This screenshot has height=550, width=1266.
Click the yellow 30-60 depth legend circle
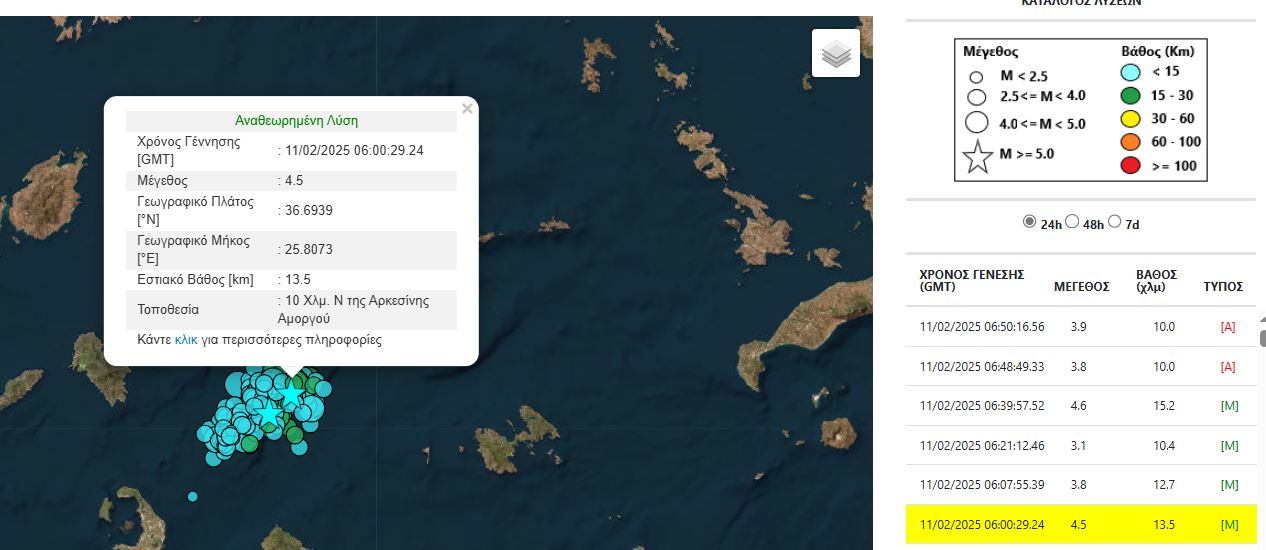[x=1130, y=119]
